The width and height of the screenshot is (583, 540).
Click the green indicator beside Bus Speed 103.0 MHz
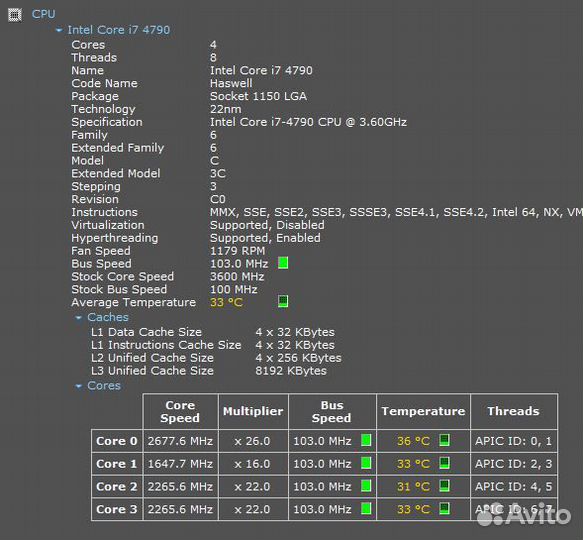coord(283,263)
